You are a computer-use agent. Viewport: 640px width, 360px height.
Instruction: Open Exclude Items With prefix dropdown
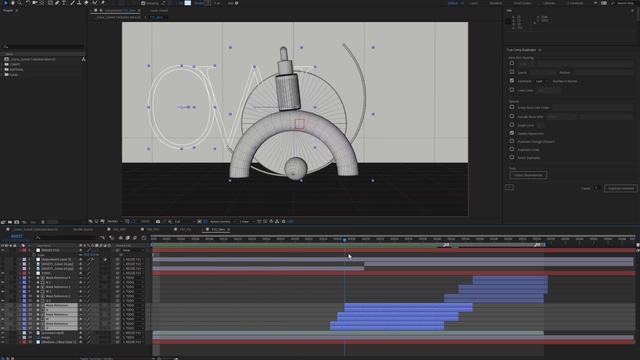click(x=561, y=117)
